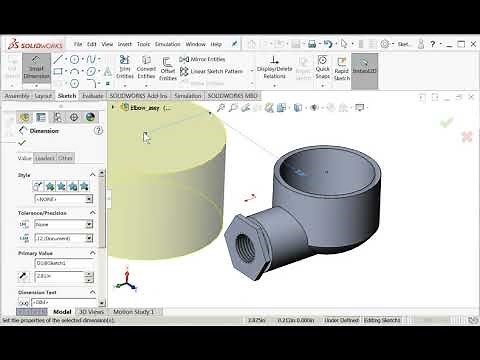Switch to Other tab in Dimension panel

pyautogui.click(x=65, y=158)
